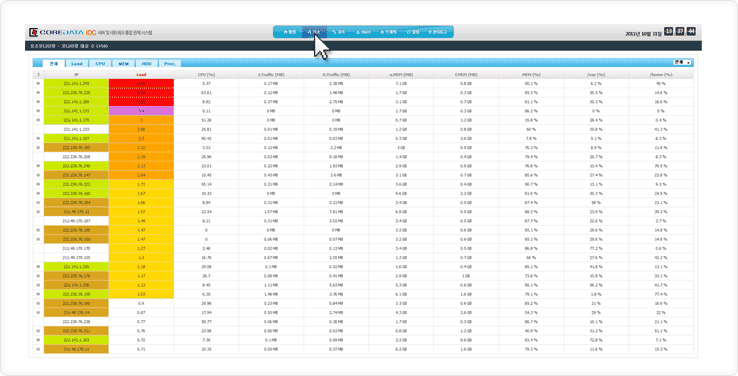Click the red load cell in first row

pos(141,83)
